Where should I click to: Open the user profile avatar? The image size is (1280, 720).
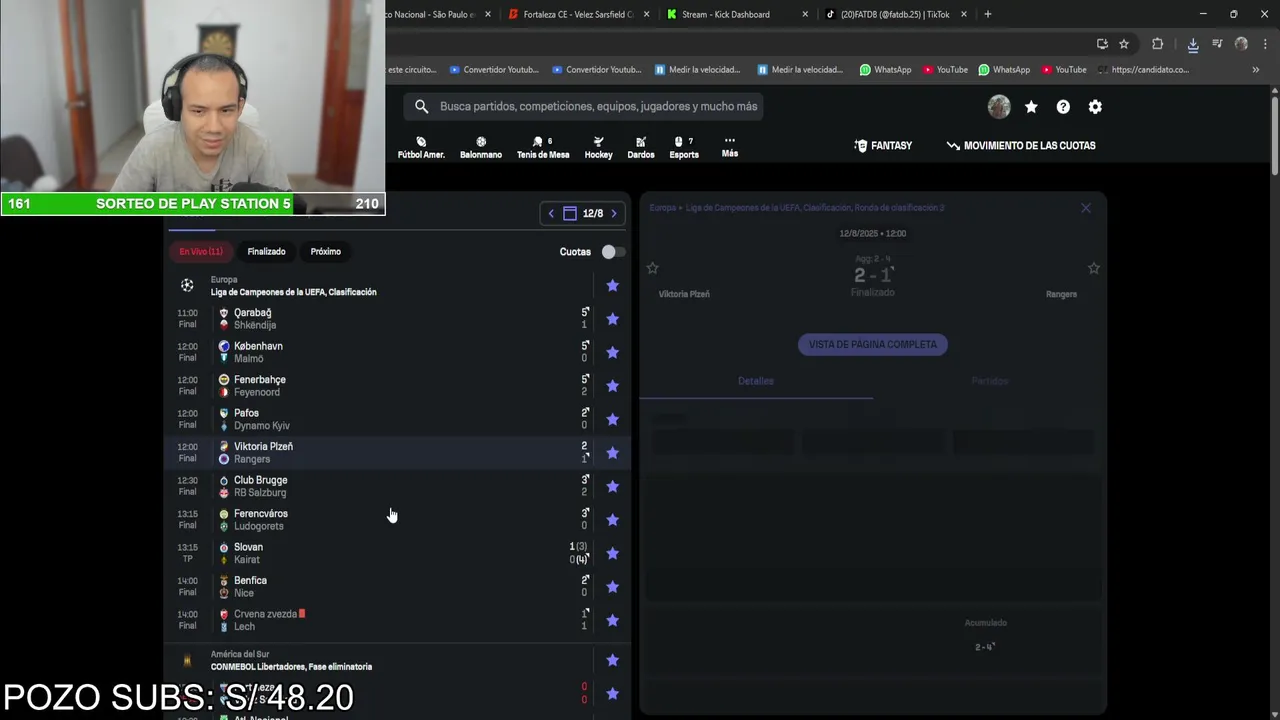pos(999,107)
